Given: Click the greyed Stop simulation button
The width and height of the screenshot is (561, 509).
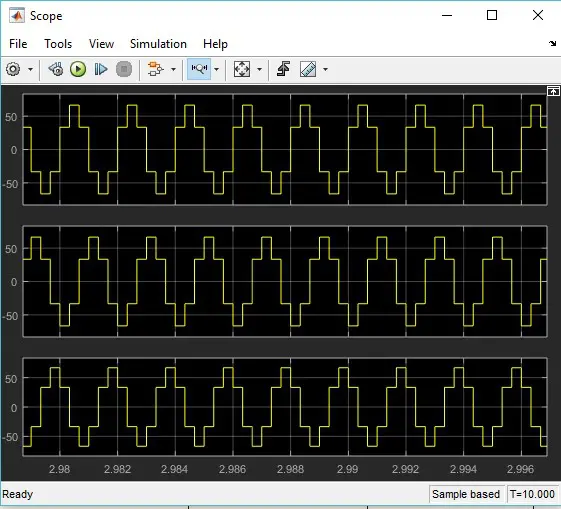Looking at the screenshot, I should [124, 69].
